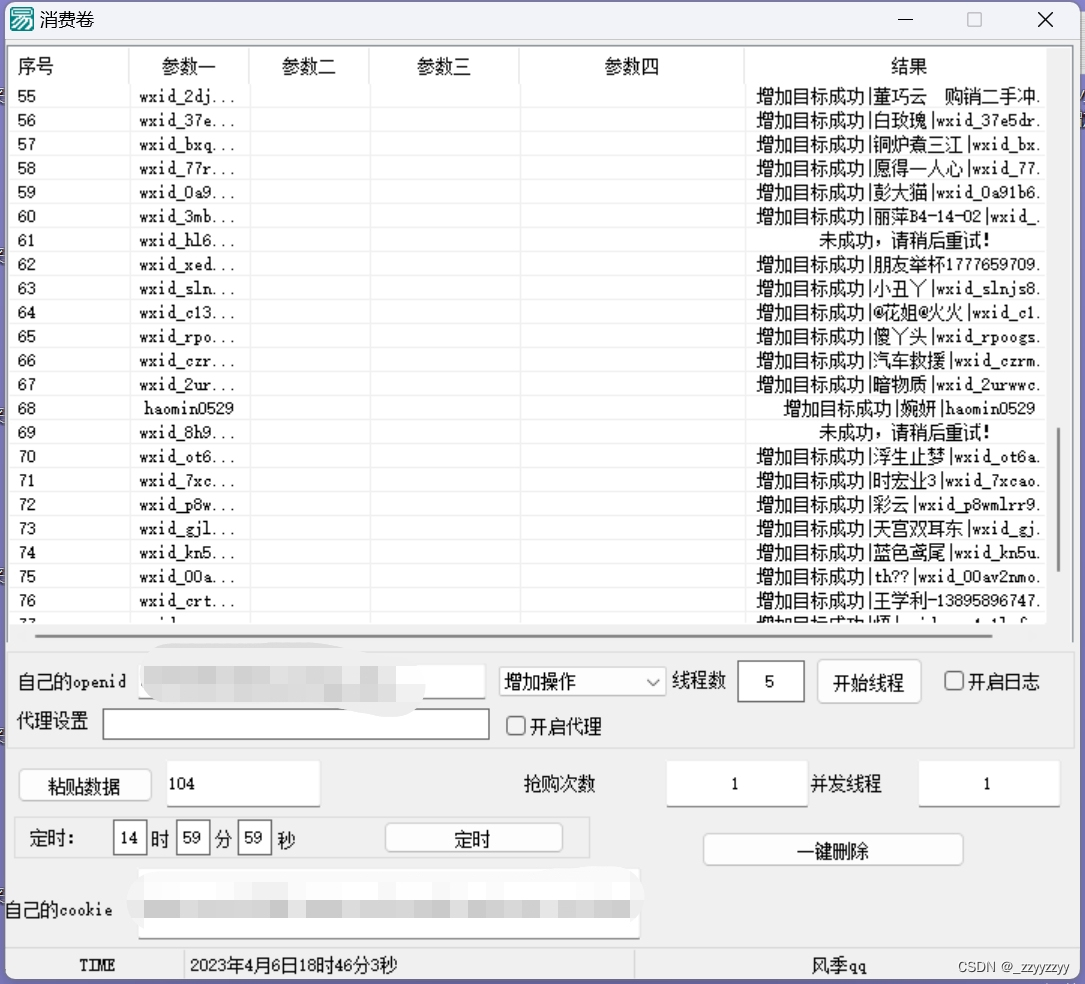Click the result for 丽萍B4-14-02 row
This screenshot has width=1085, height=984.
[x=896, y=217]
